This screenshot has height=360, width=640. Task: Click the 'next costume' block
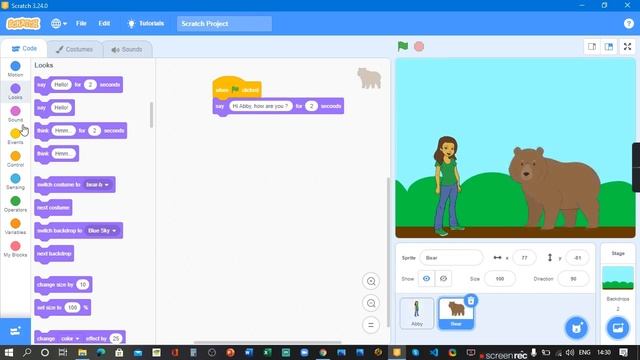53,208
